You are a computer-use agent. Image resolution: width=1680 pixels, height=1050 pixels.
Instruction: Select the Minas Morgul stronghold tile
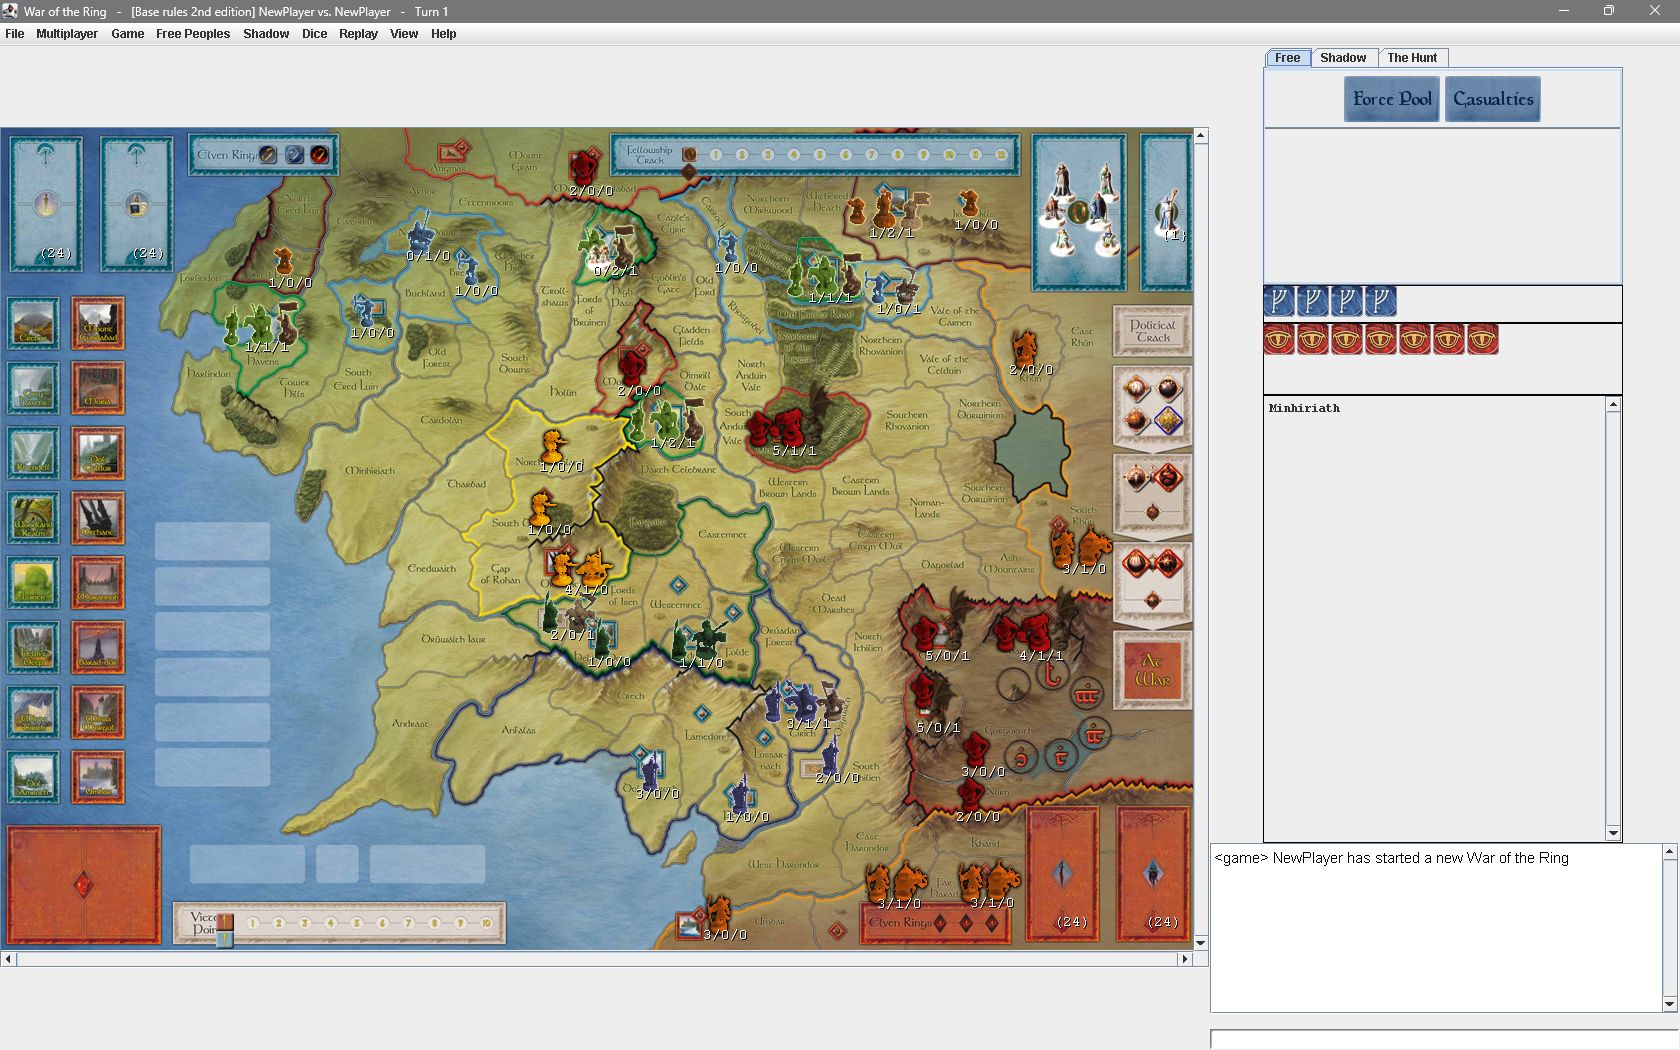click(x=98, y=711)
